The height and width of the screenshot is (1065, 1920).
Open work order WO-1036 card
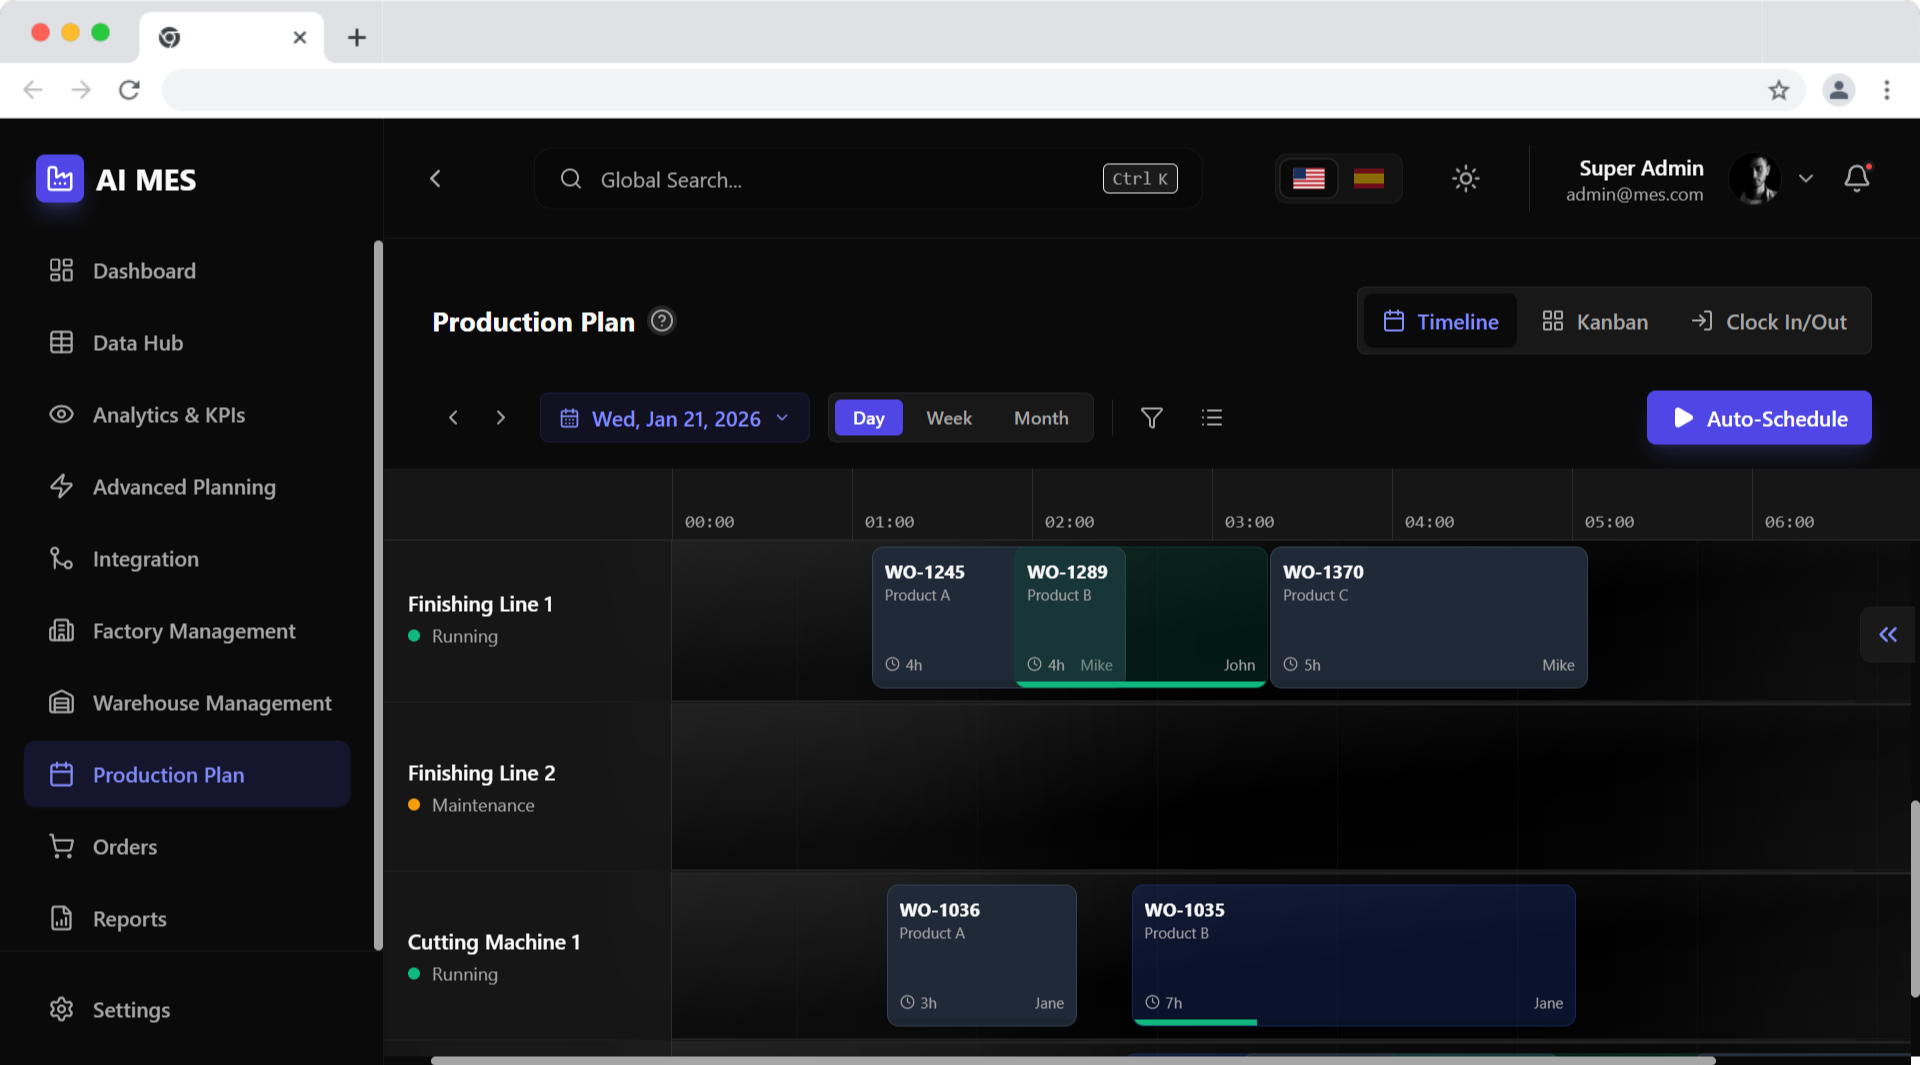981,955
